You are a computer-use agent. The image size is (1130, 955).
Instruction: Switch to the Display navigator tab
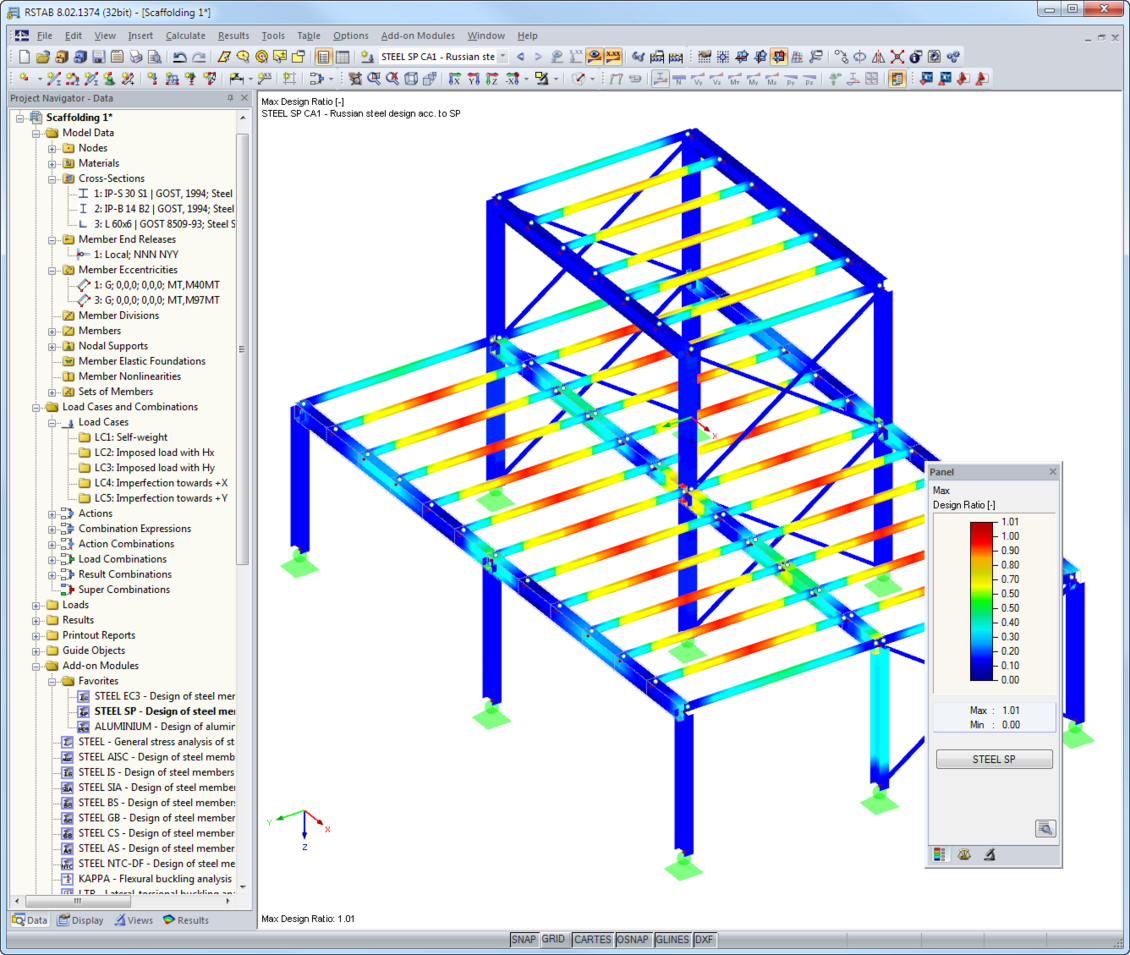[x=81, y=920]
